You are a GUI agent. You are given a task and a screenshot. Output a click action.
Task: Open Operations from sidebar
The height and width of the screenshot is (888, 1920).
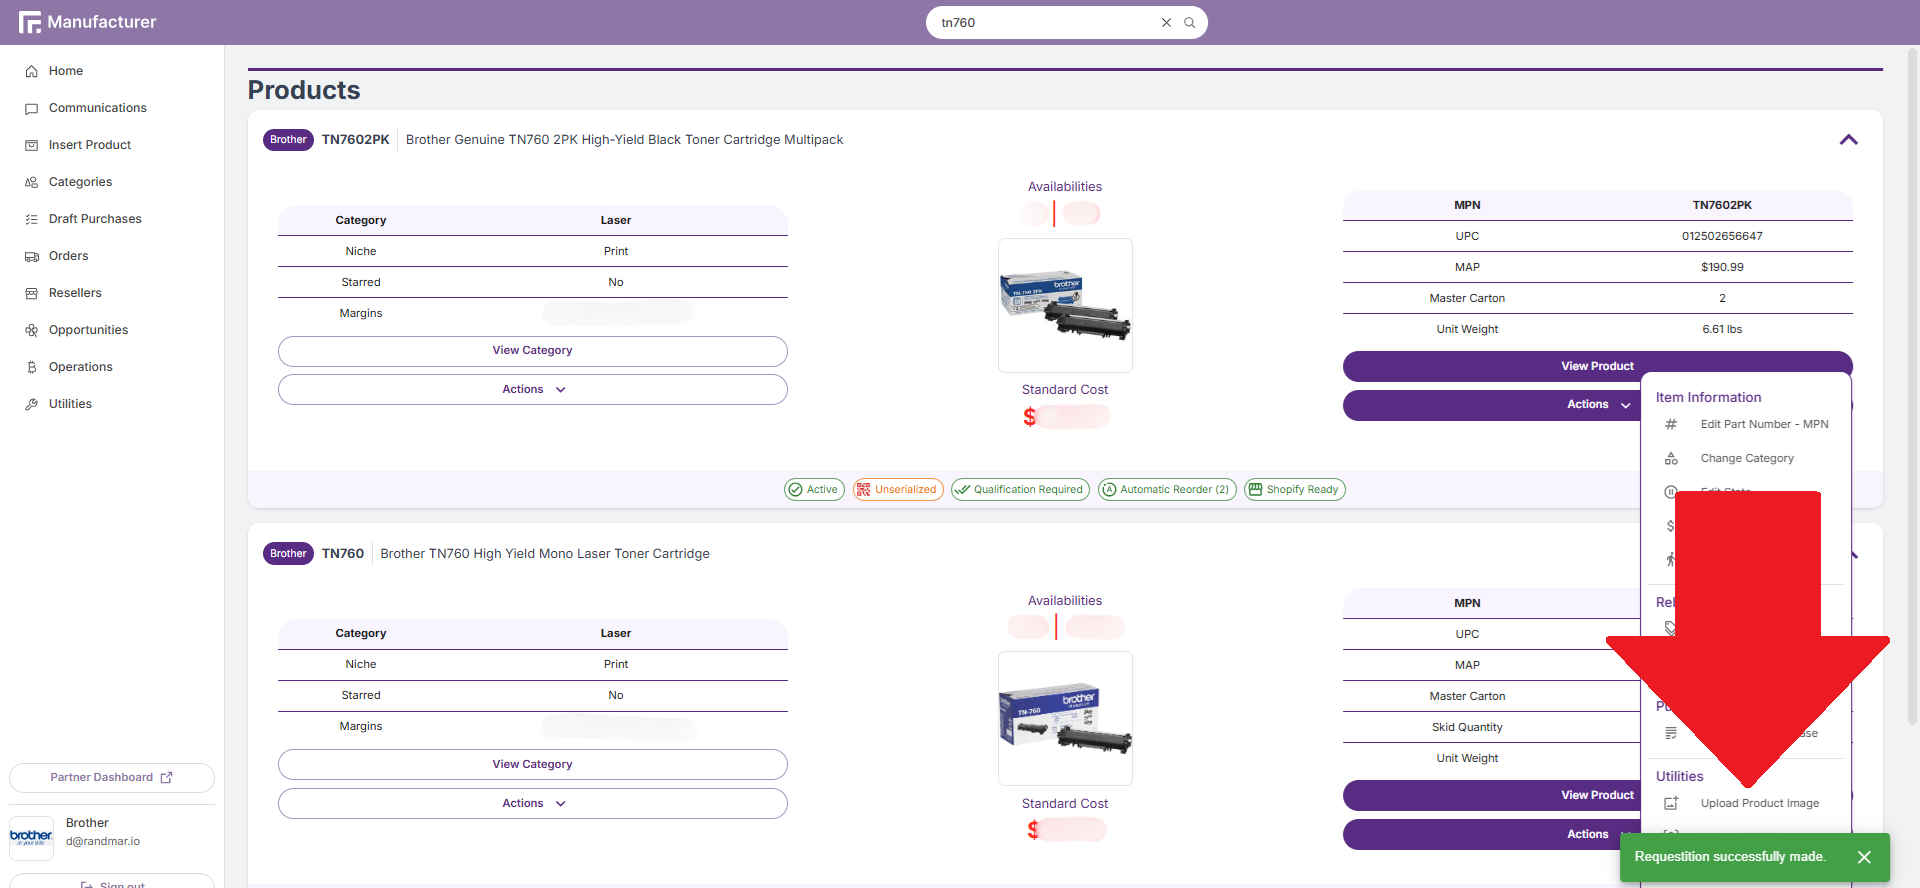point(80,367)
